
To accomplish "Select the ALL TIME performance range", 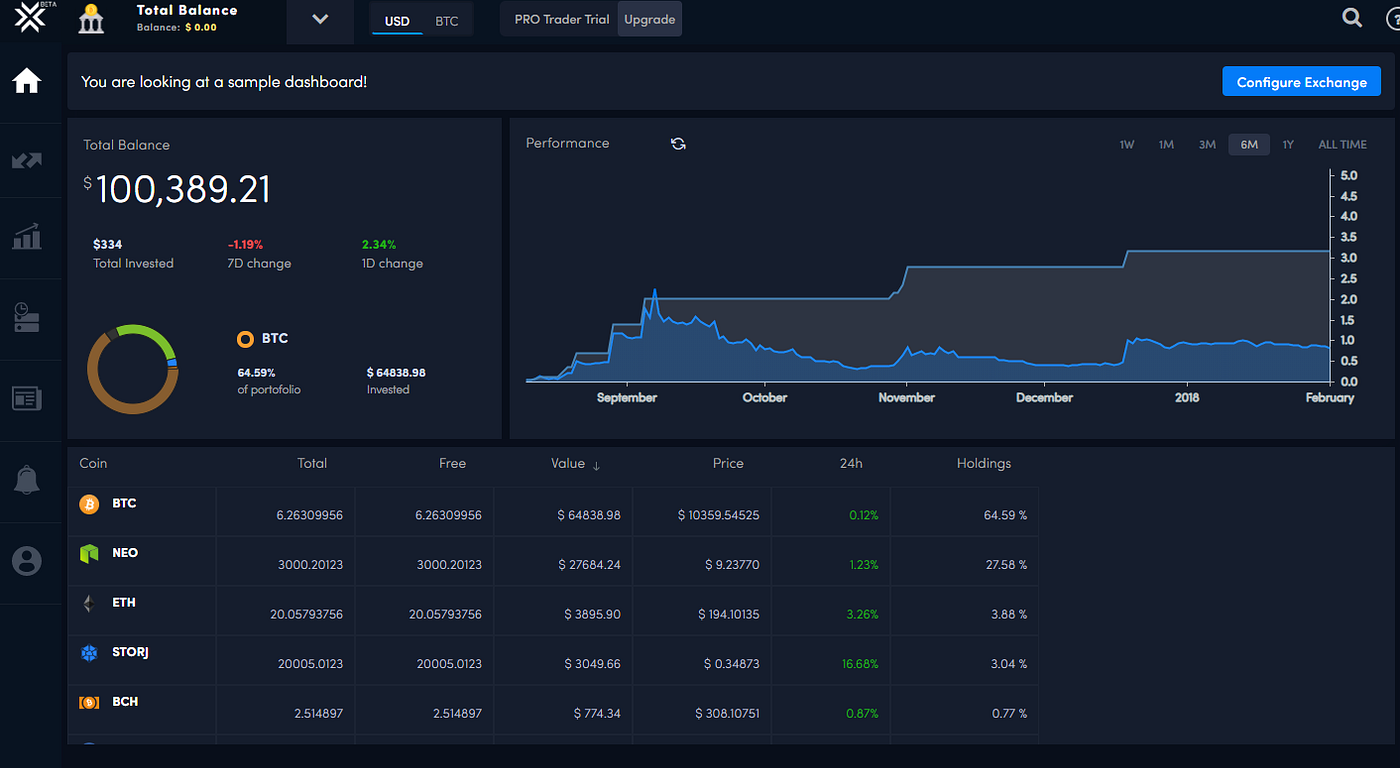I will pyautogui.click(x=1342, y=145).
